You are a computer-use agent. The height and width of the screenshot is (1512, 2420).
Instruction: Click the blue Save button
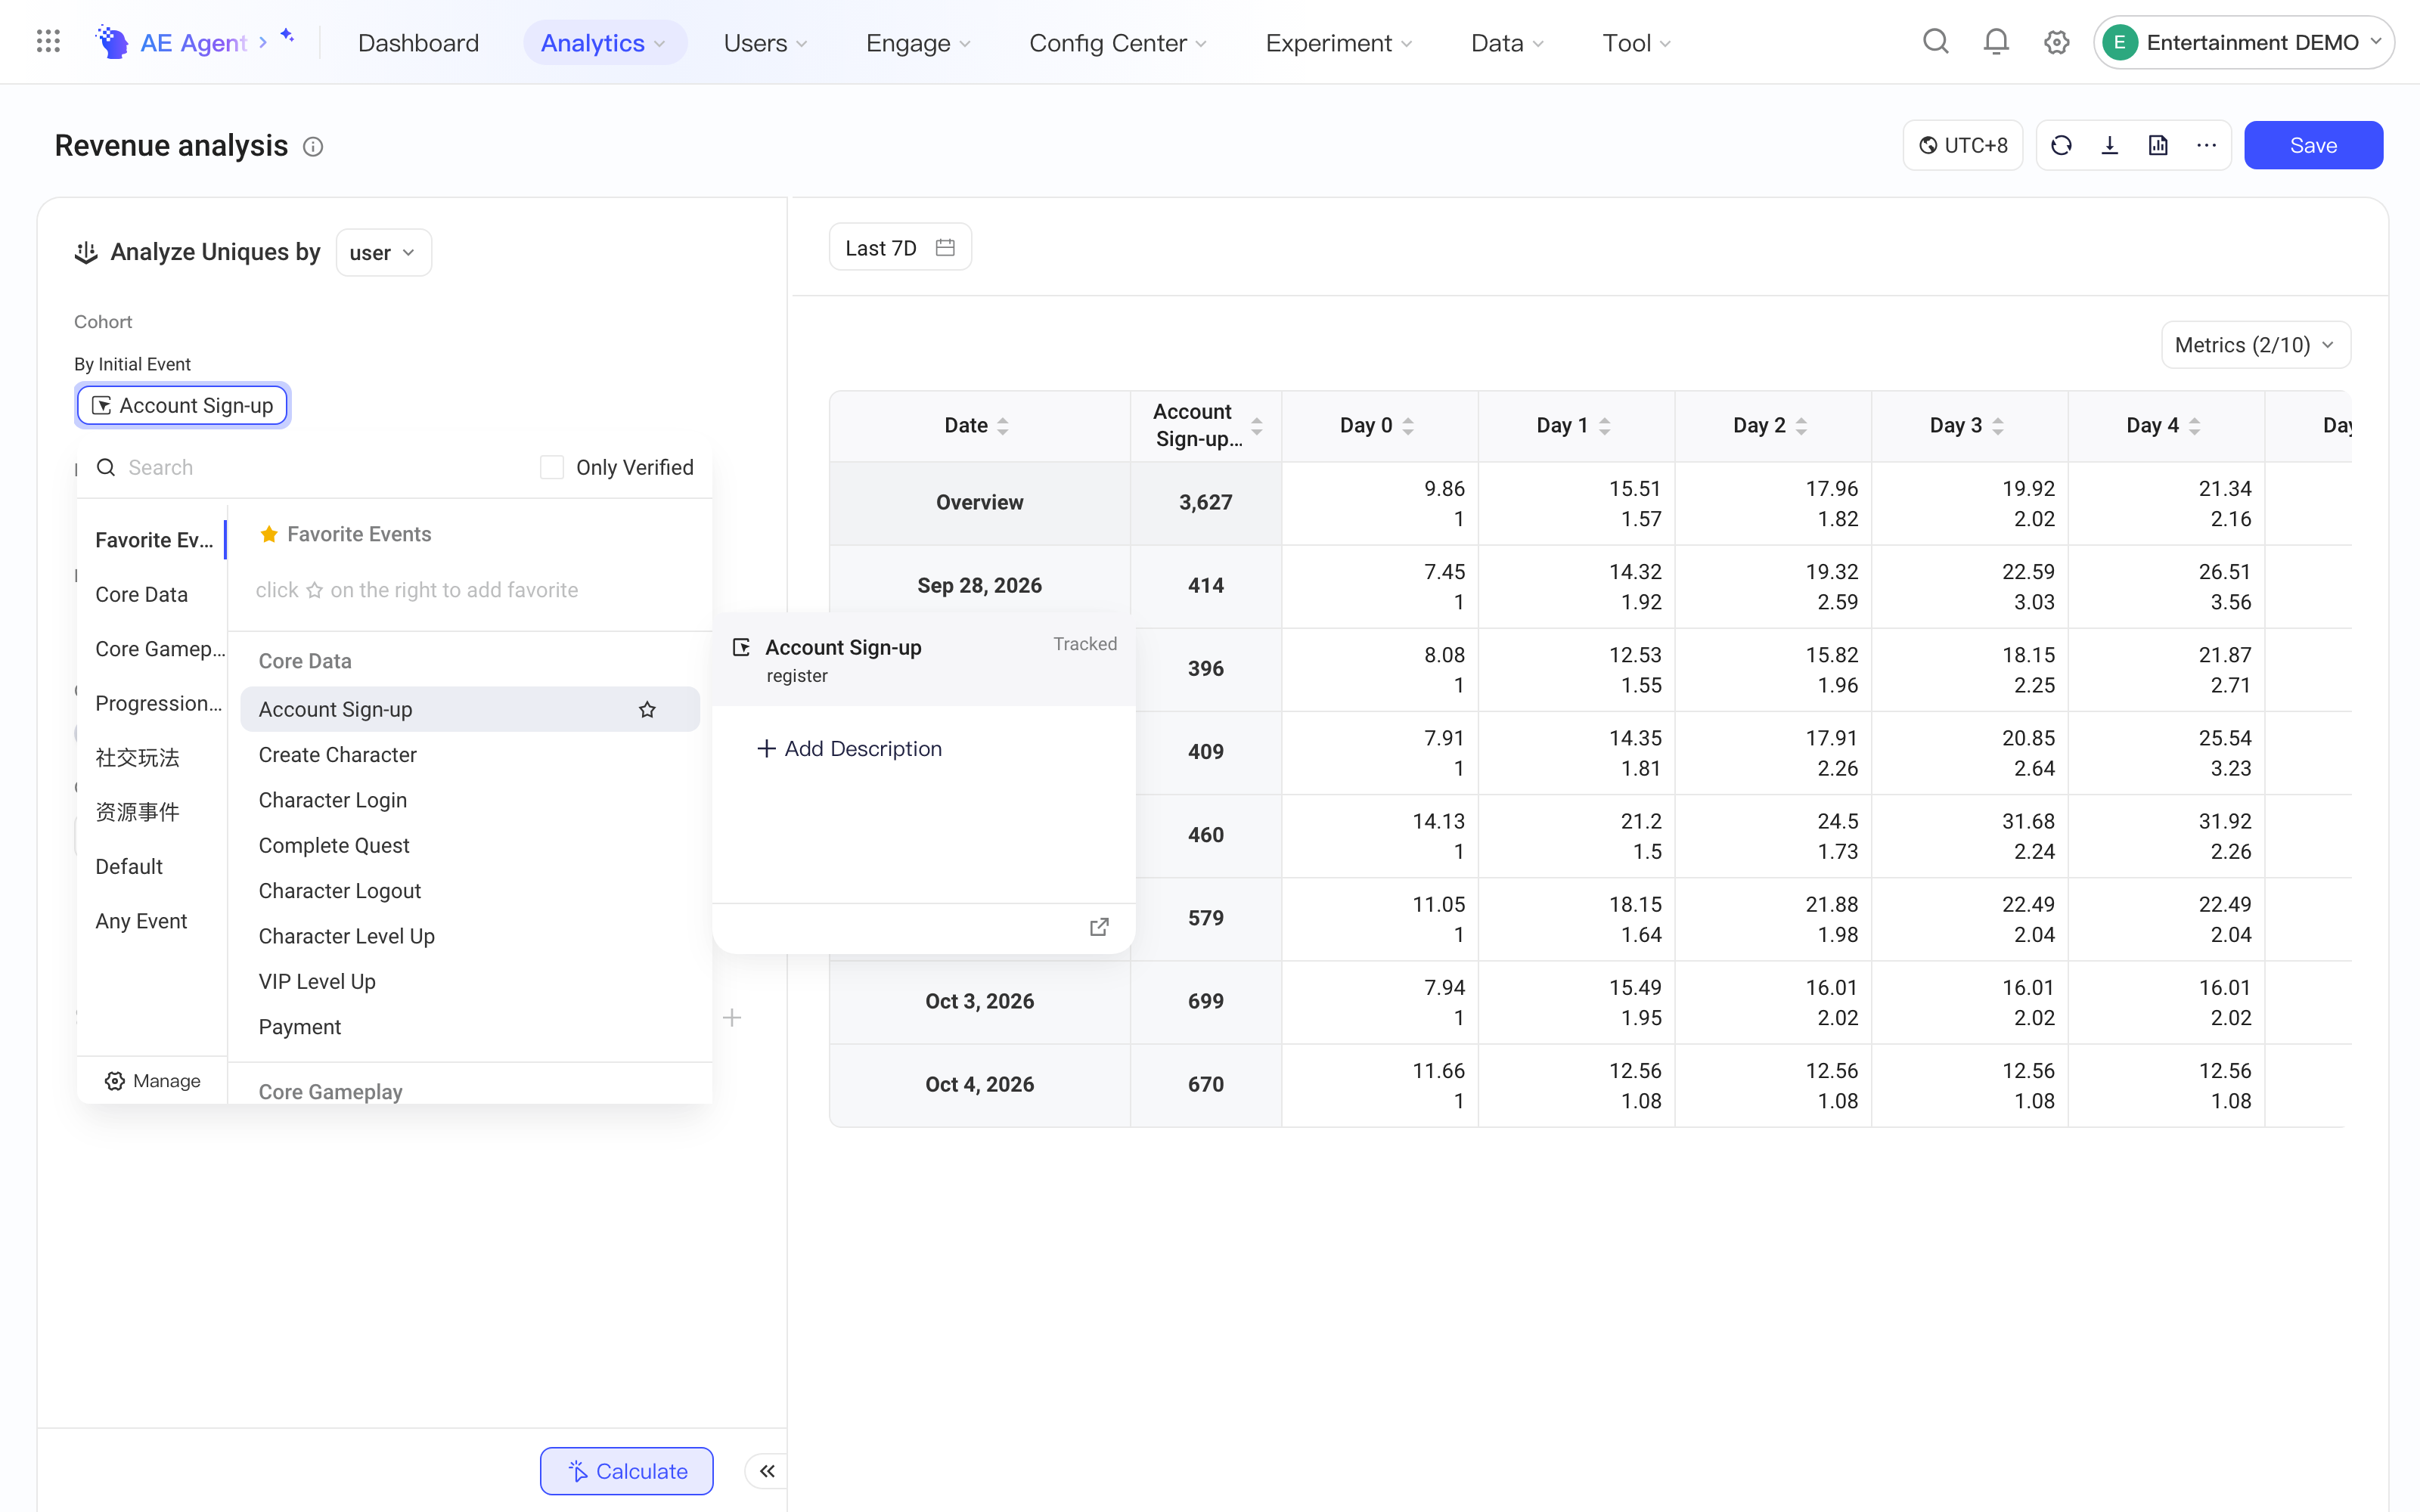(2313, 146)
